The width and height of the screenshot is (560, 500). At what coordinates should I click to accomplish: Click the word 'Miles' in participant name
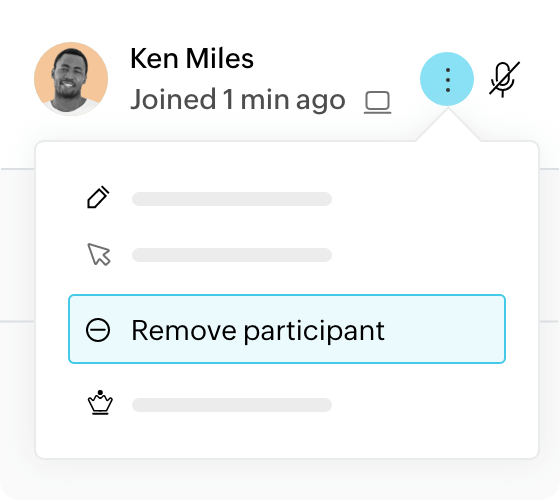click(x=220, y=59)
